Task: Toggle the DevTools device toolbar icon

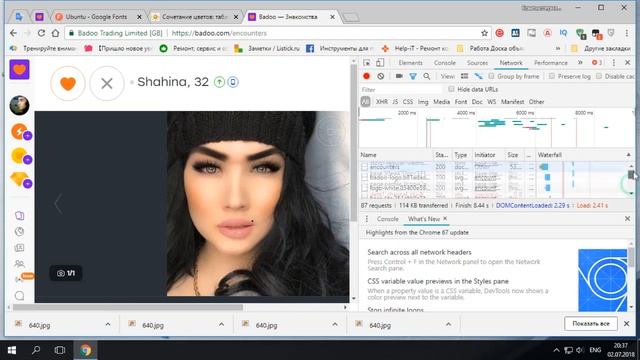Action: (x=380, y=63)
